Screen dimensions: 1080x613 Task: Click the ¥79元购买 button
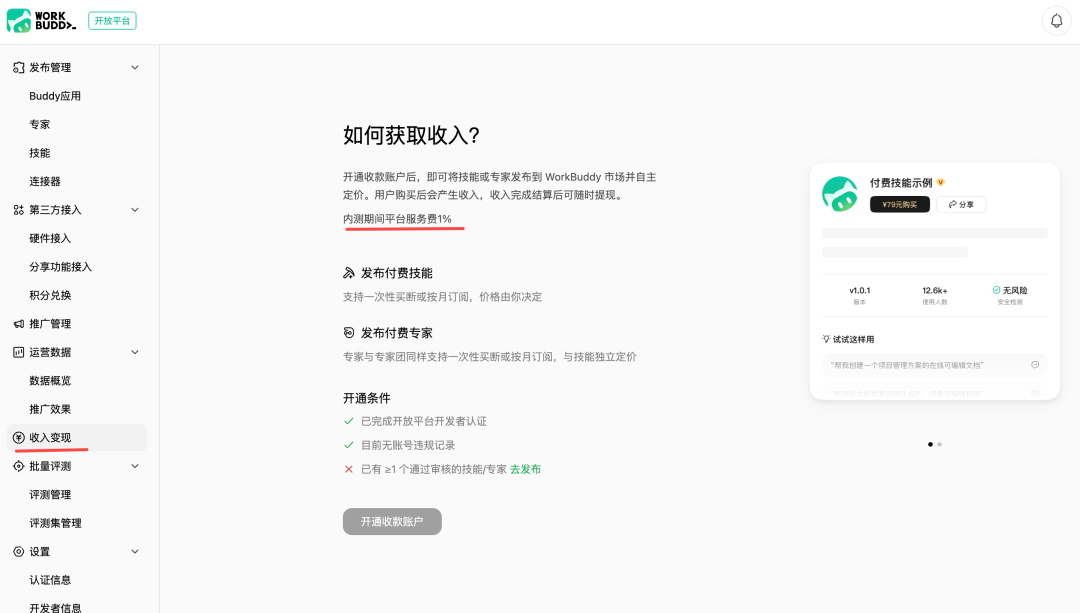click(900, 205)
